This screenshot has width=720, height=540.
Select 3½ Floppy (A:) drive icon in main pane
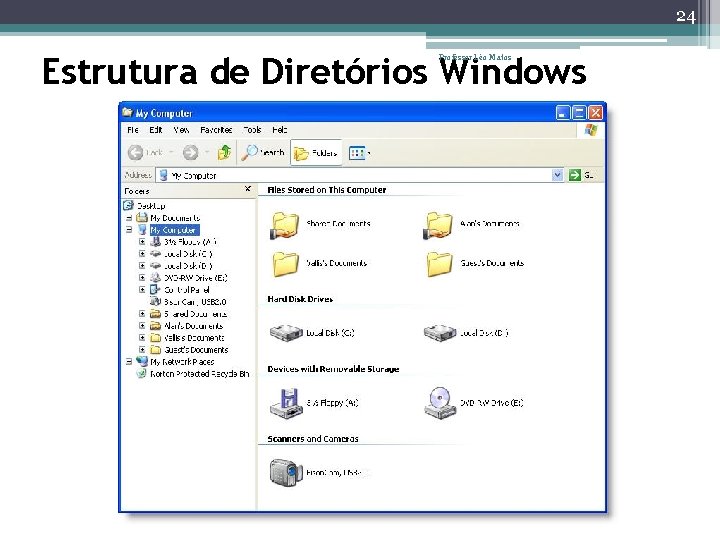coord(286,403)
